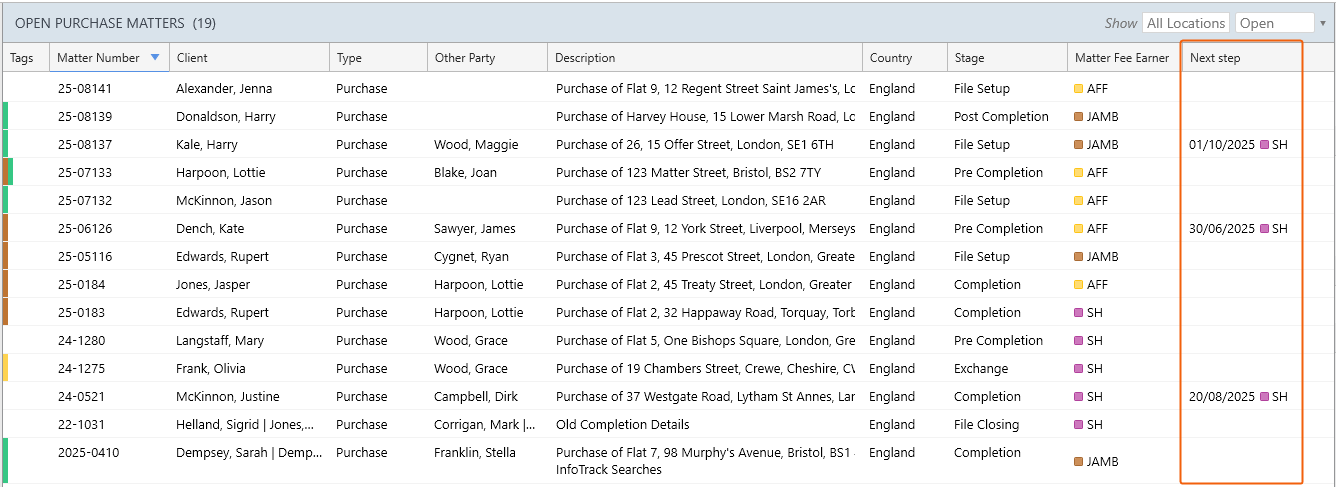
Task: Click the pink SH marker beside 01/10/2025
Action: 1264,145
